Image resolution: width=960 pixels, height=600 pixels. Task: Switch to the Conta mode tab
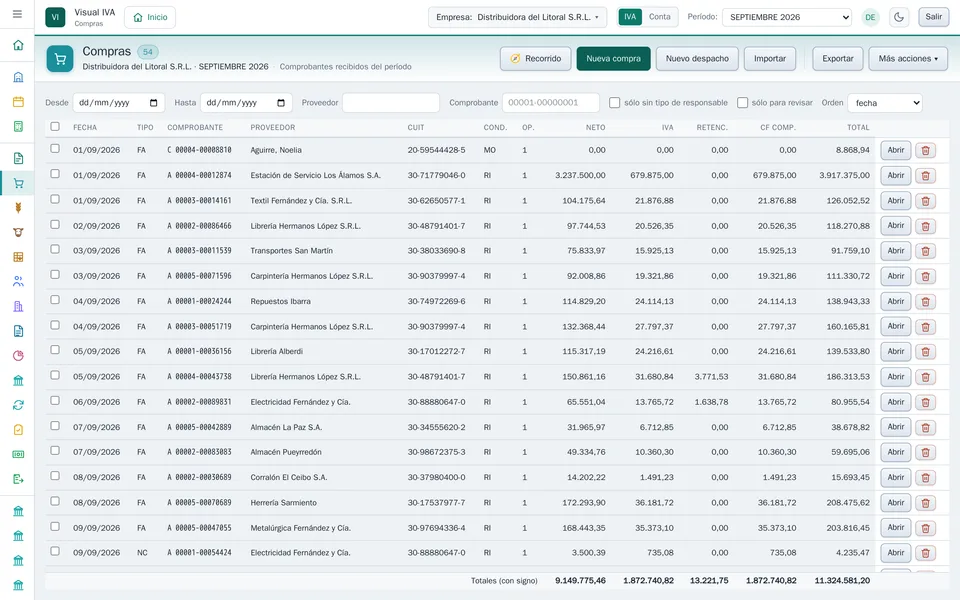click(659, 17)
